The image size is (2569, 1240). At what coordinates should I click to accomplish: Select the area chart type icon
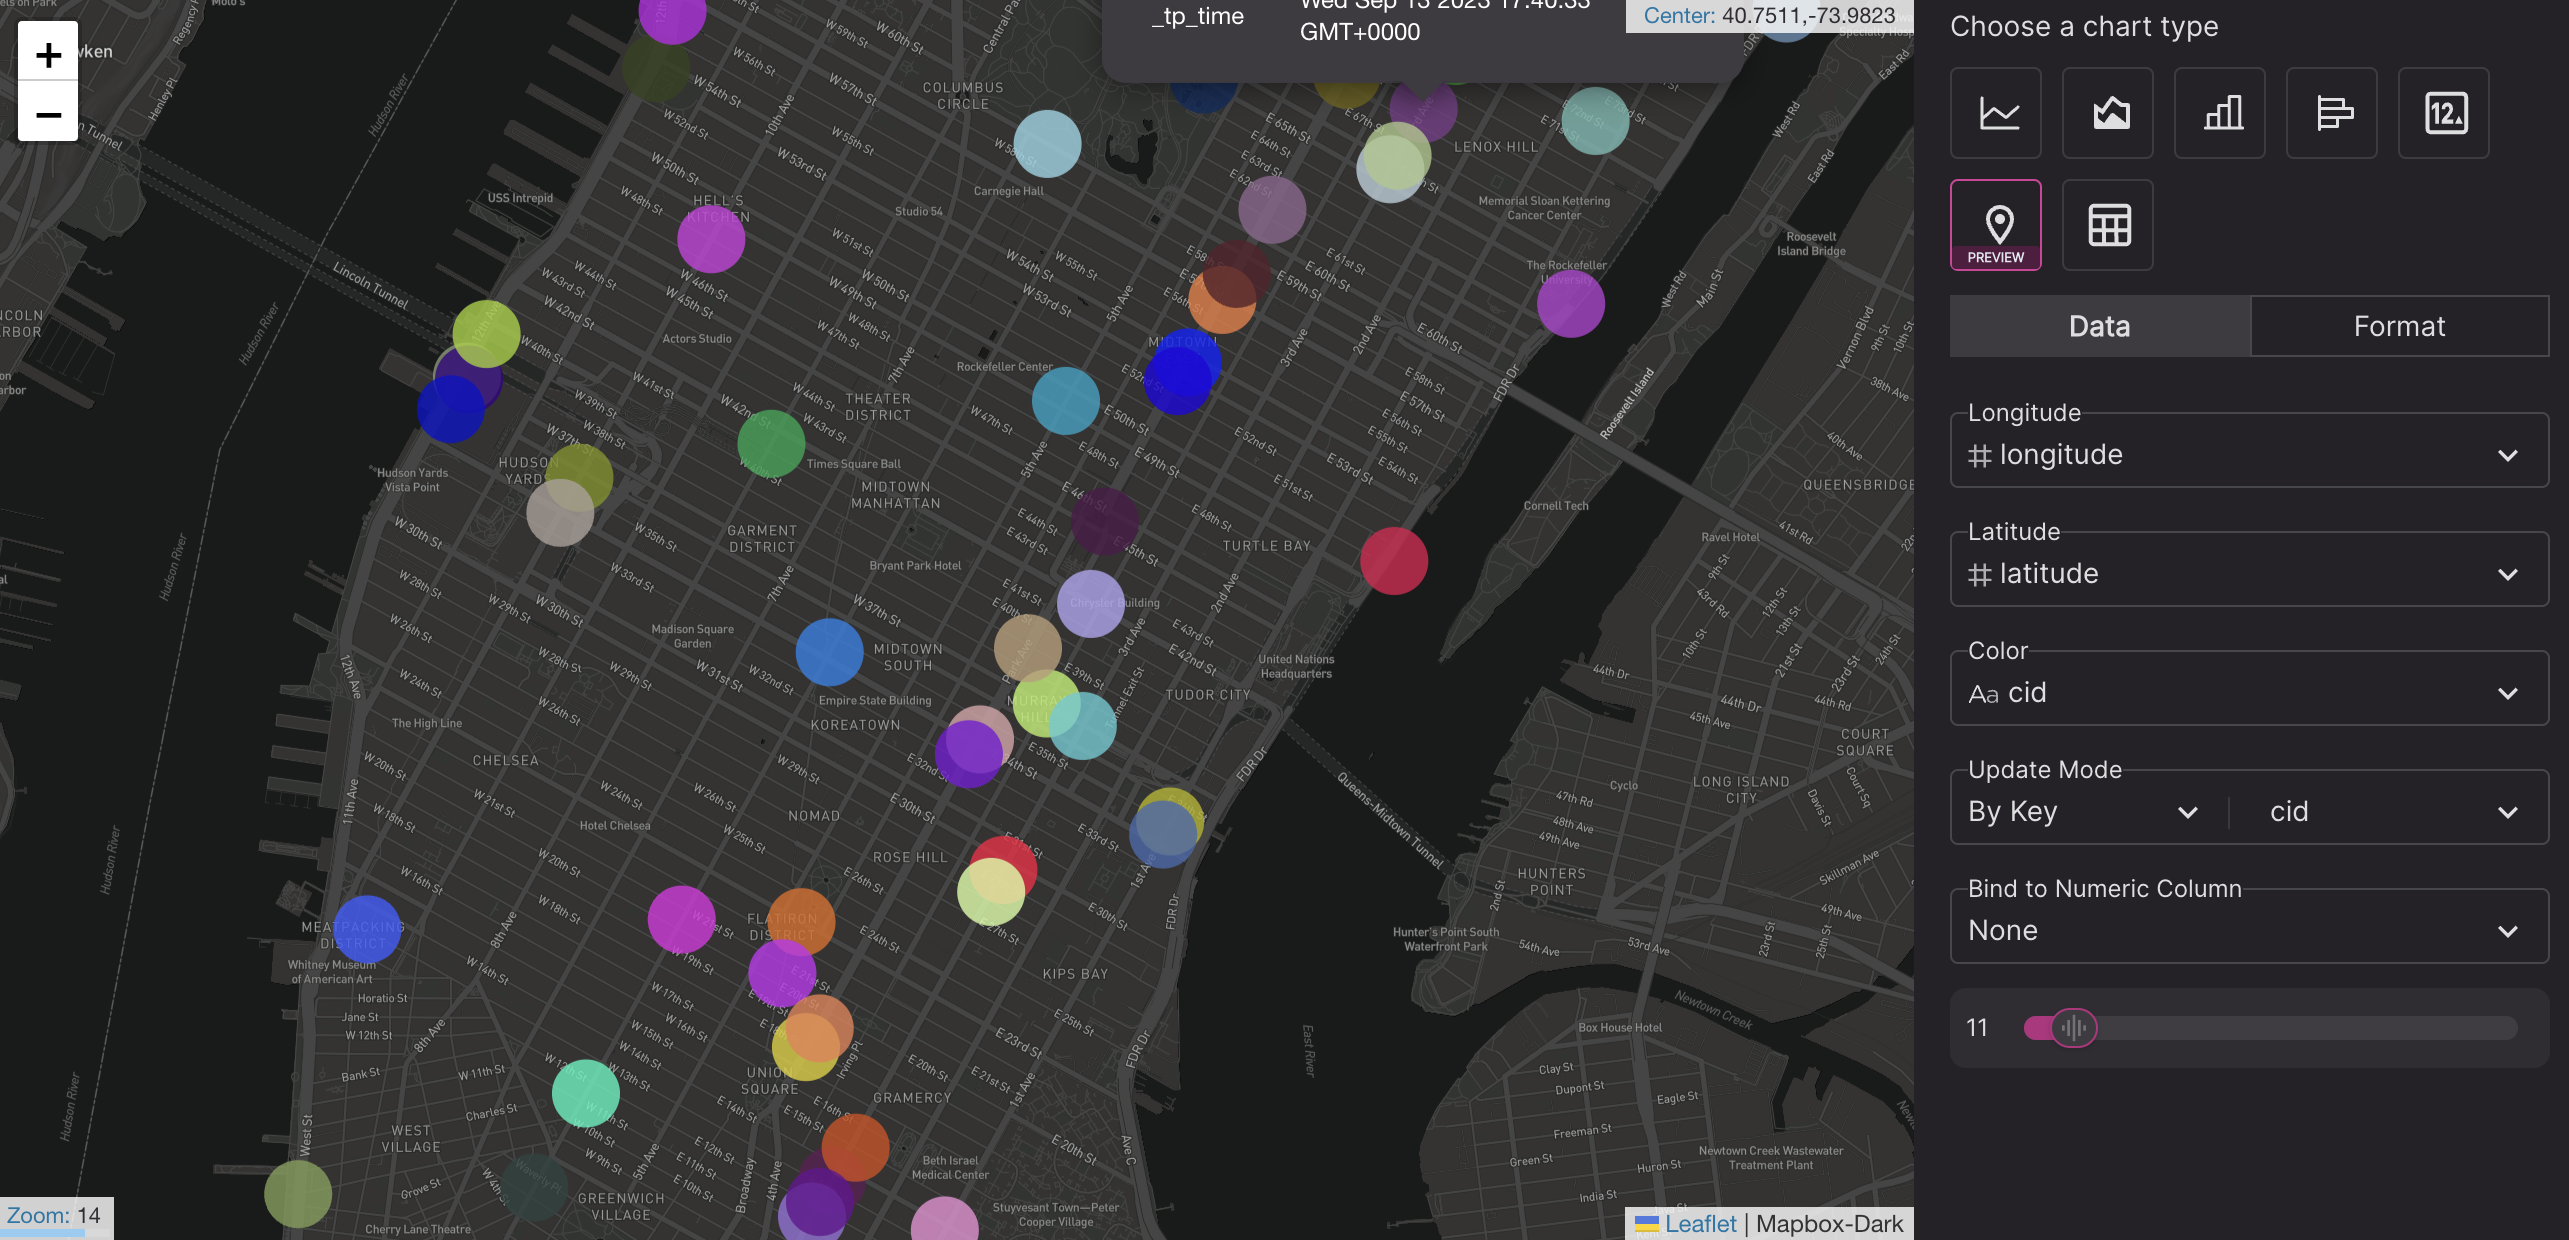[2108, 113]
